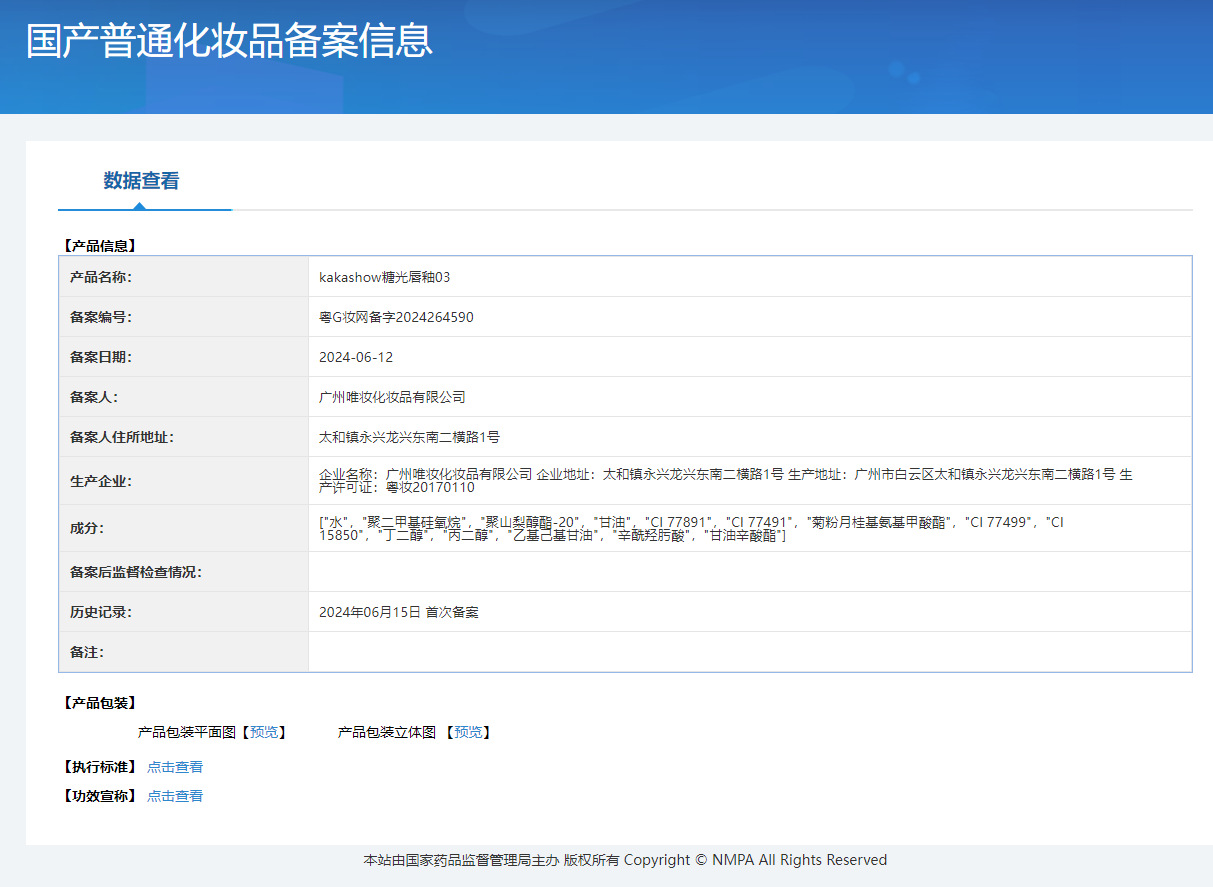Click the page title 国产普通化妆品备案信息
The image size is (1213, 887).
tap(229, 41)
